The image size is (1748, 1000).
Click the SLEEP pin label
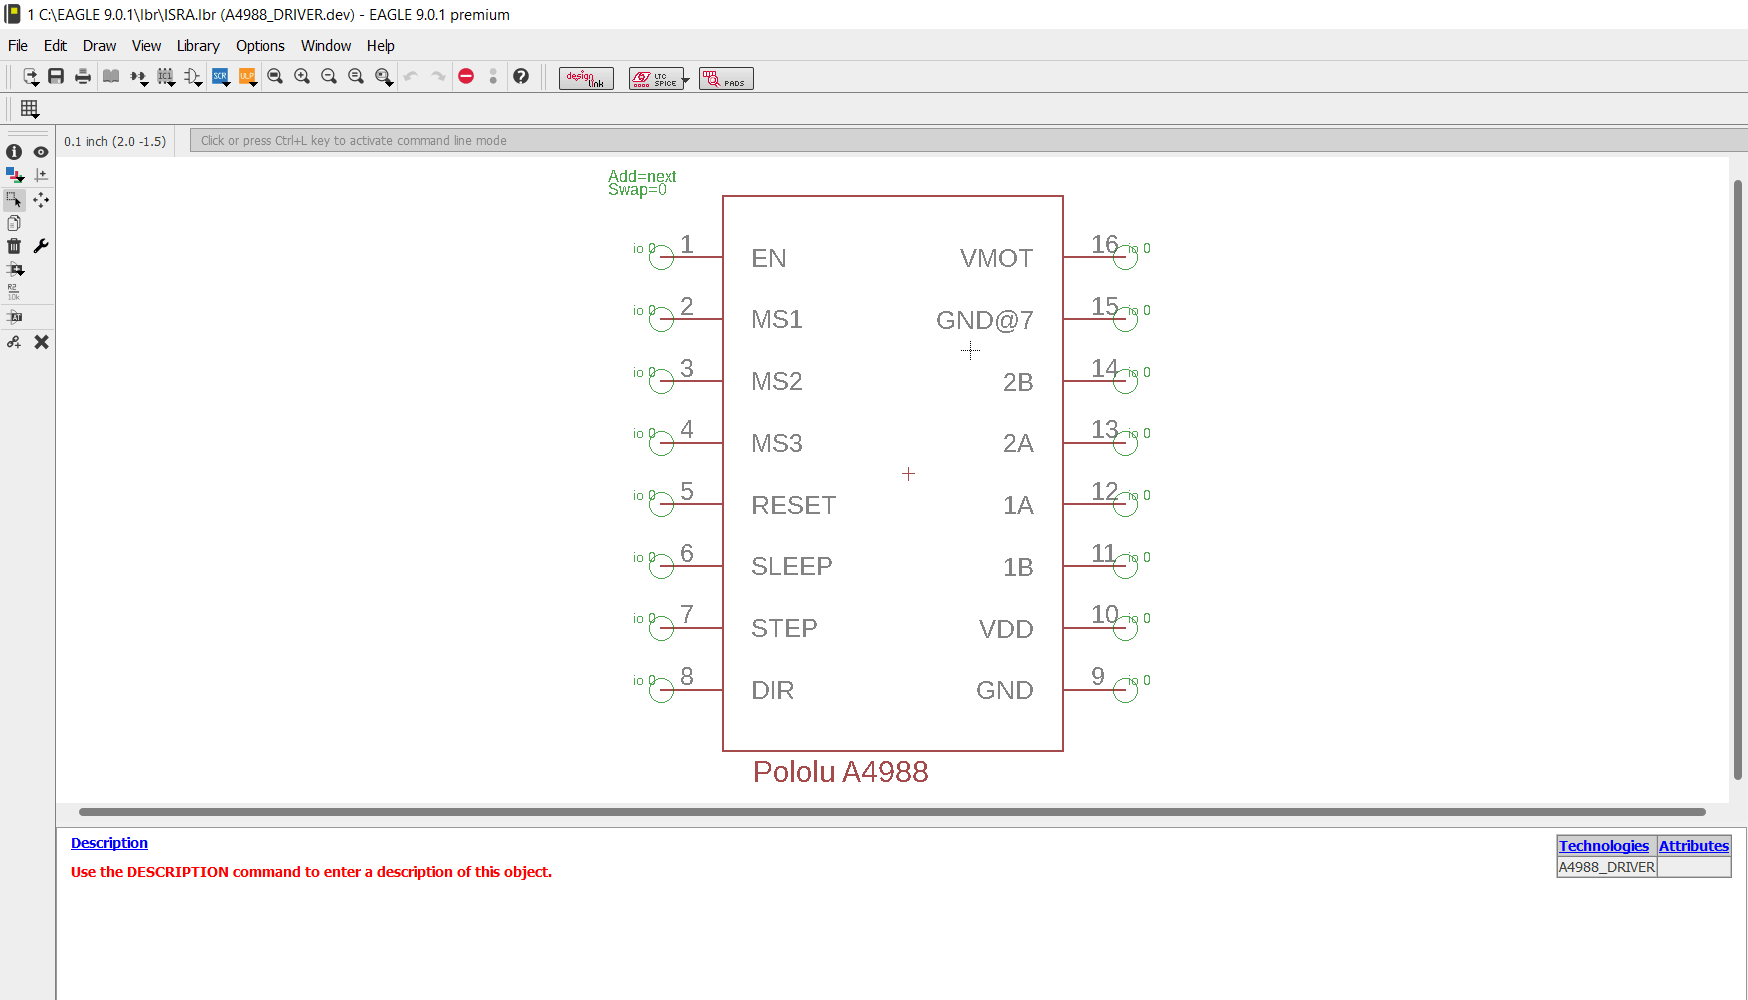coord(791,567)
